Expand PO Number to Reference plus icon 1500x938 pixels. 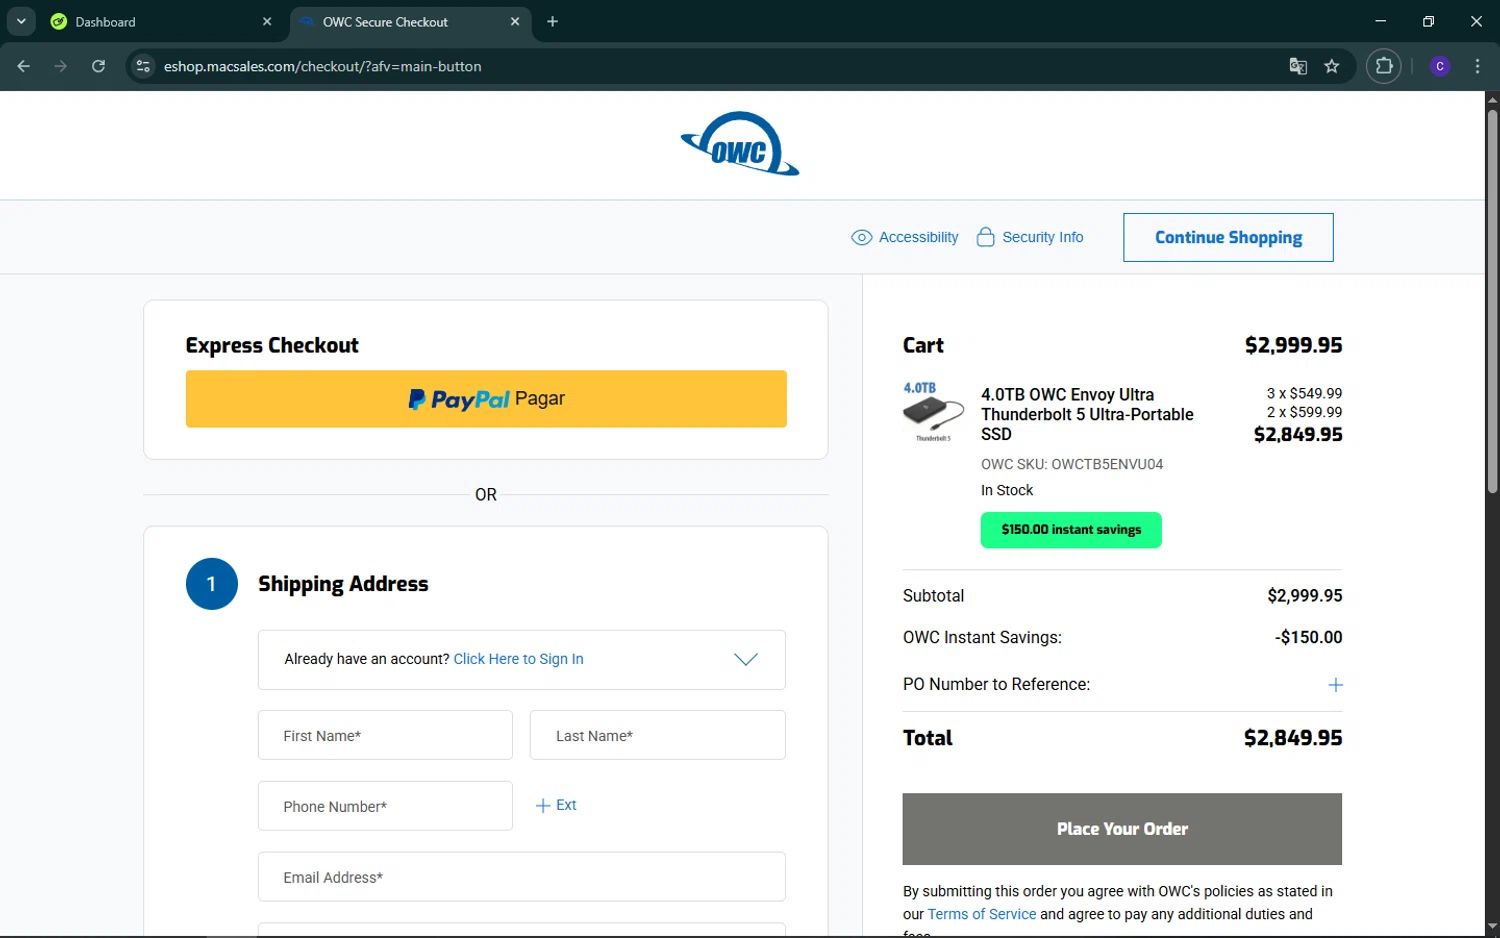pos(1335,685)
